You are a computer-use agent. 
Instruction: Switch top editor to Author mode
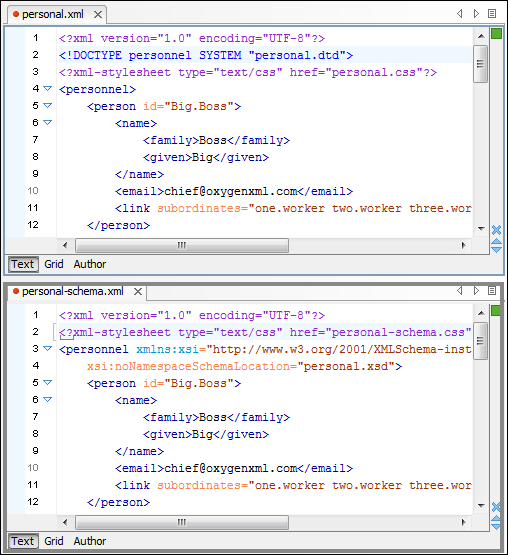coord(90,264)
